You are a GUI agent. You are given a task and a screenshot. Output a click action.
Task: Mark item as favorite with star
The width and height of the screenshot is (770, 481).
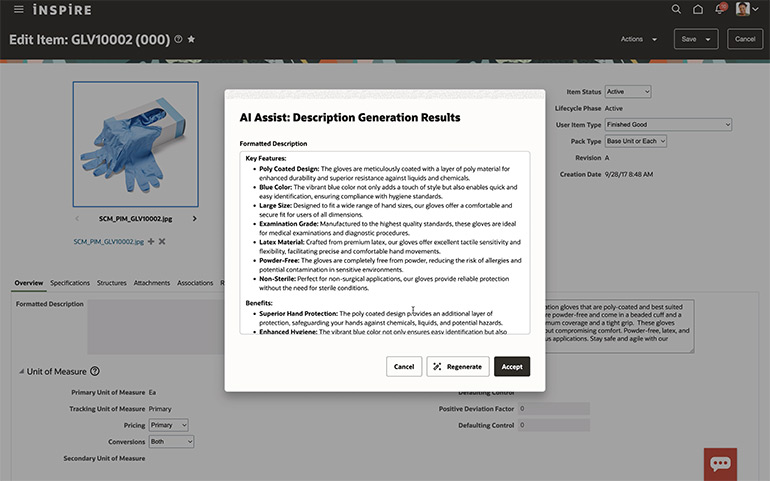[x=191, y=39]
